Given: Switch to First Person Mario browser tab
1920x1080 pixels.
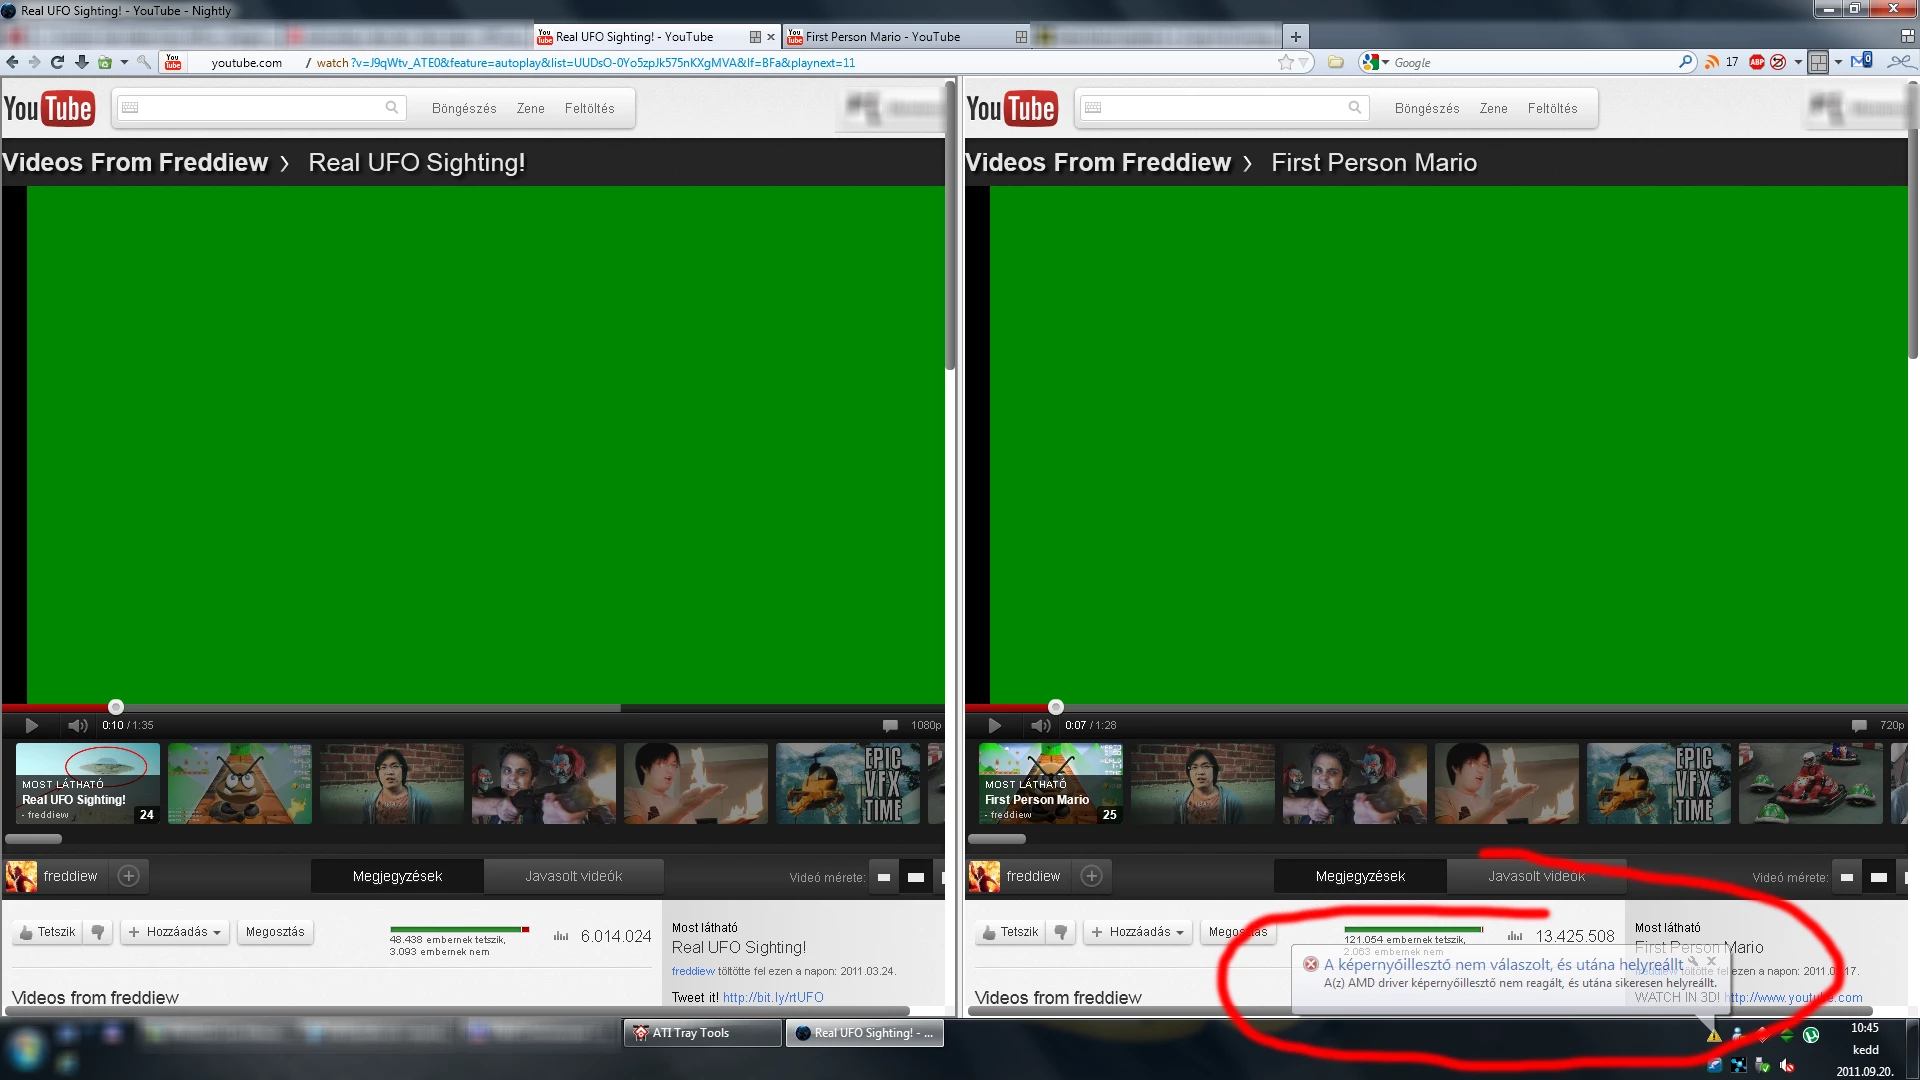Looking at the screenshot, I should click(x=882, y=37).
